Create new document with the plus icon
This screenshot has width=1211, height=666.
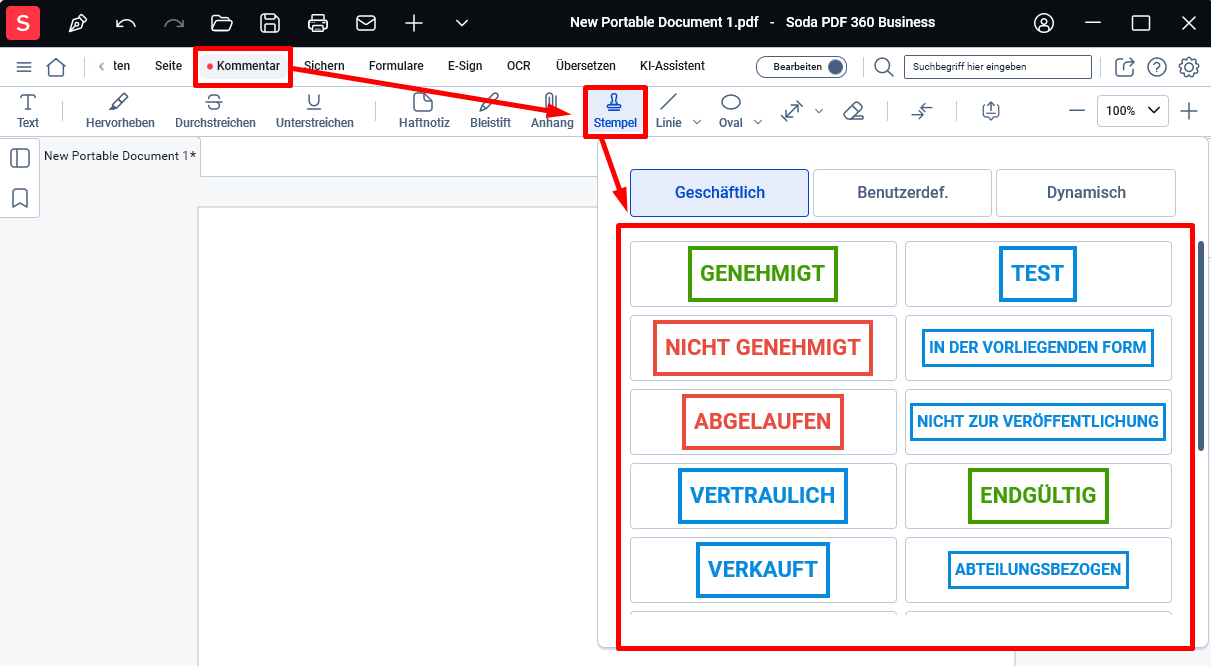coord(414,22)
